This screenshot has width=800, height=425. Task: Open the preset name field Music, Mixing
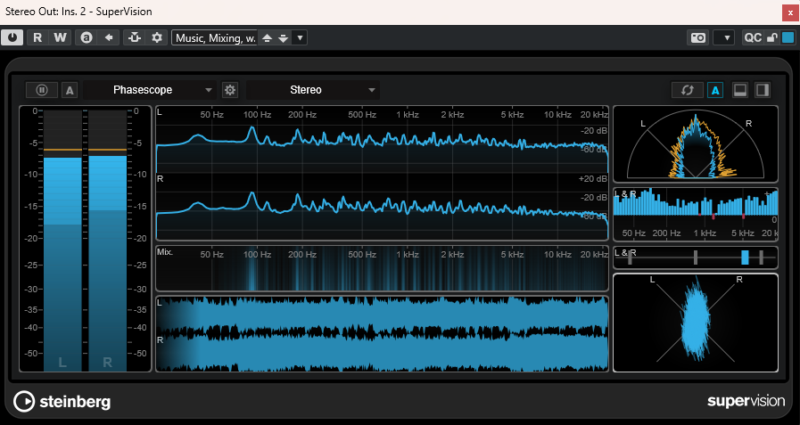point(215,38)
